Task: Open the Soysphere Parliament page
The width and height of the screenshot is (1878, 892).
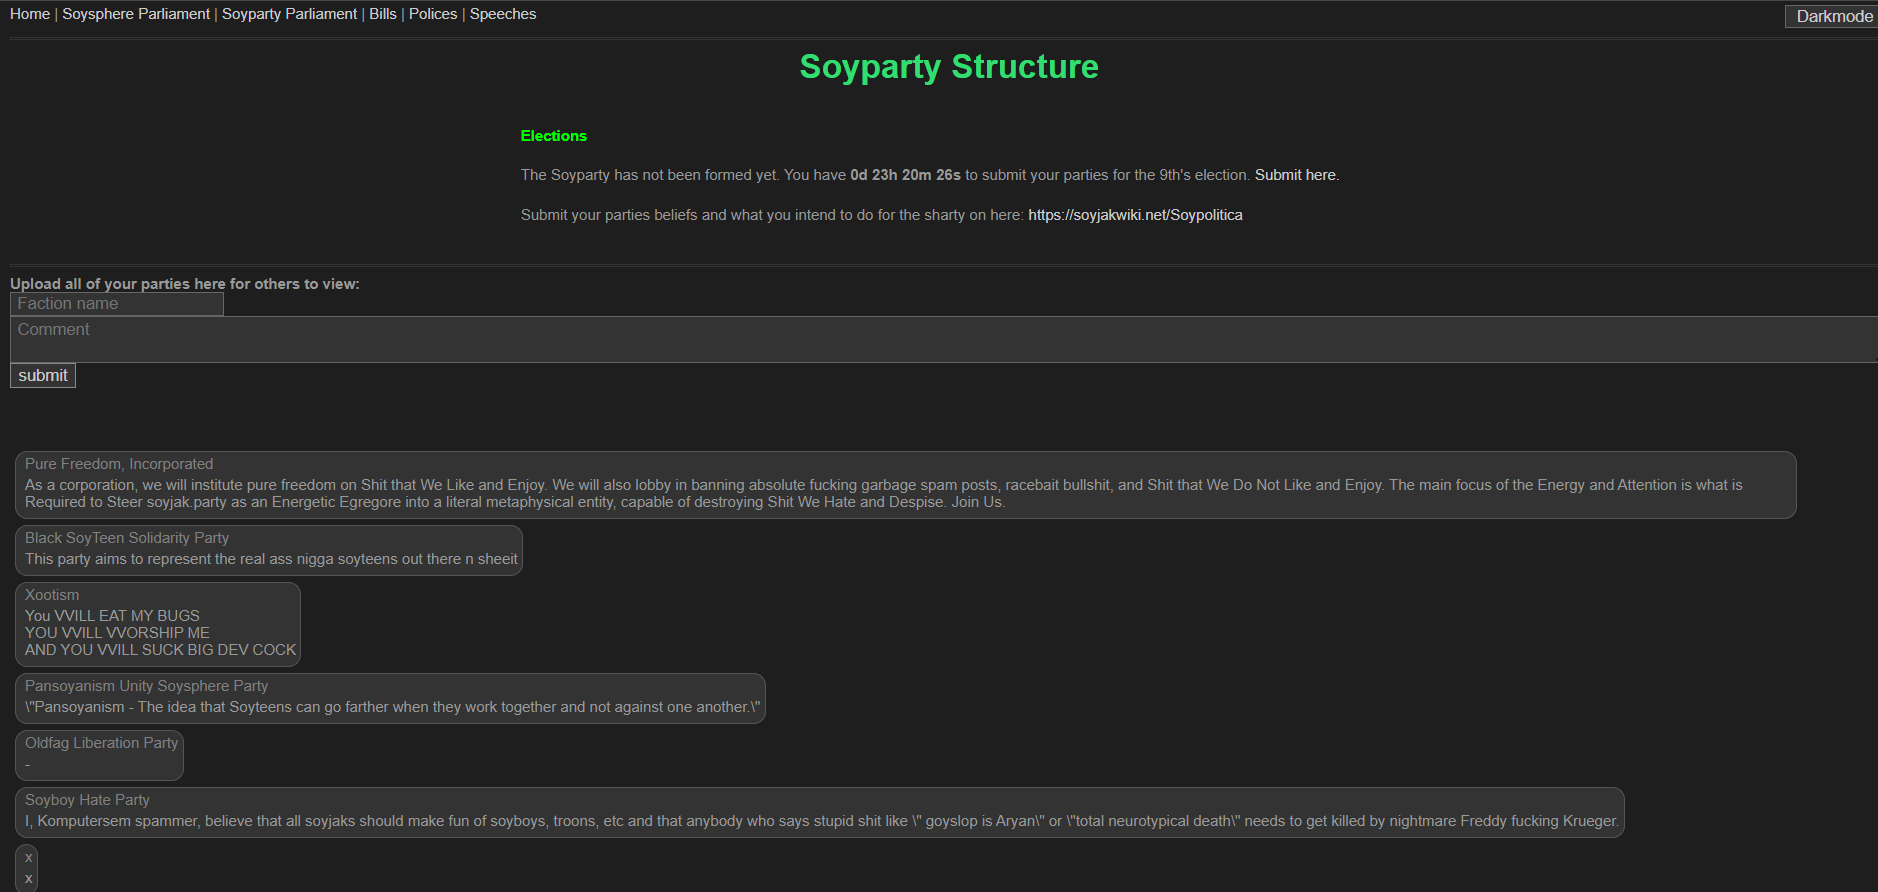Action: click(x=136, y=14)
